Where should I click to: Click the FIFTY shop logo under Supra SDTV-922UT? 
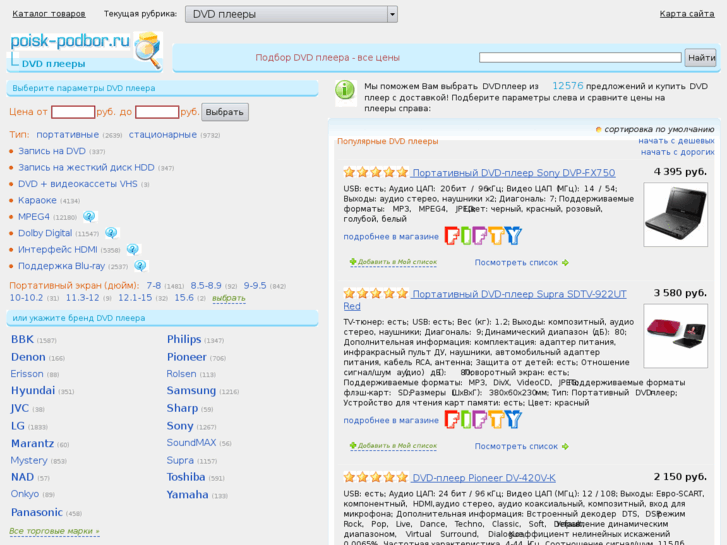pyautogui.click(x=483, y=419)
